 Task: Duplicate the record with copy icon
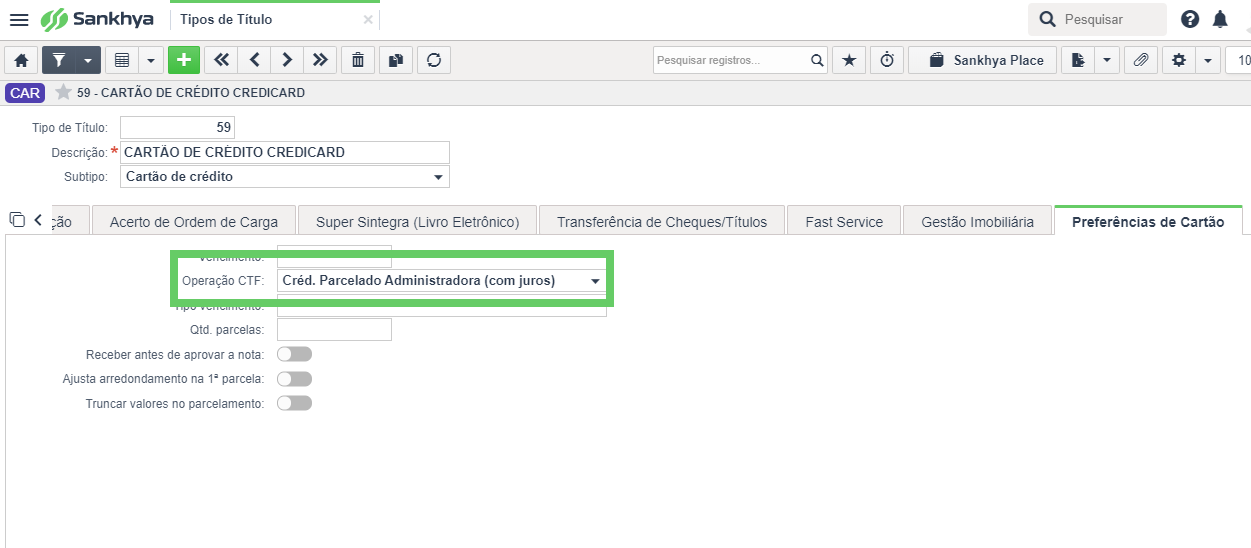[396, 60]
